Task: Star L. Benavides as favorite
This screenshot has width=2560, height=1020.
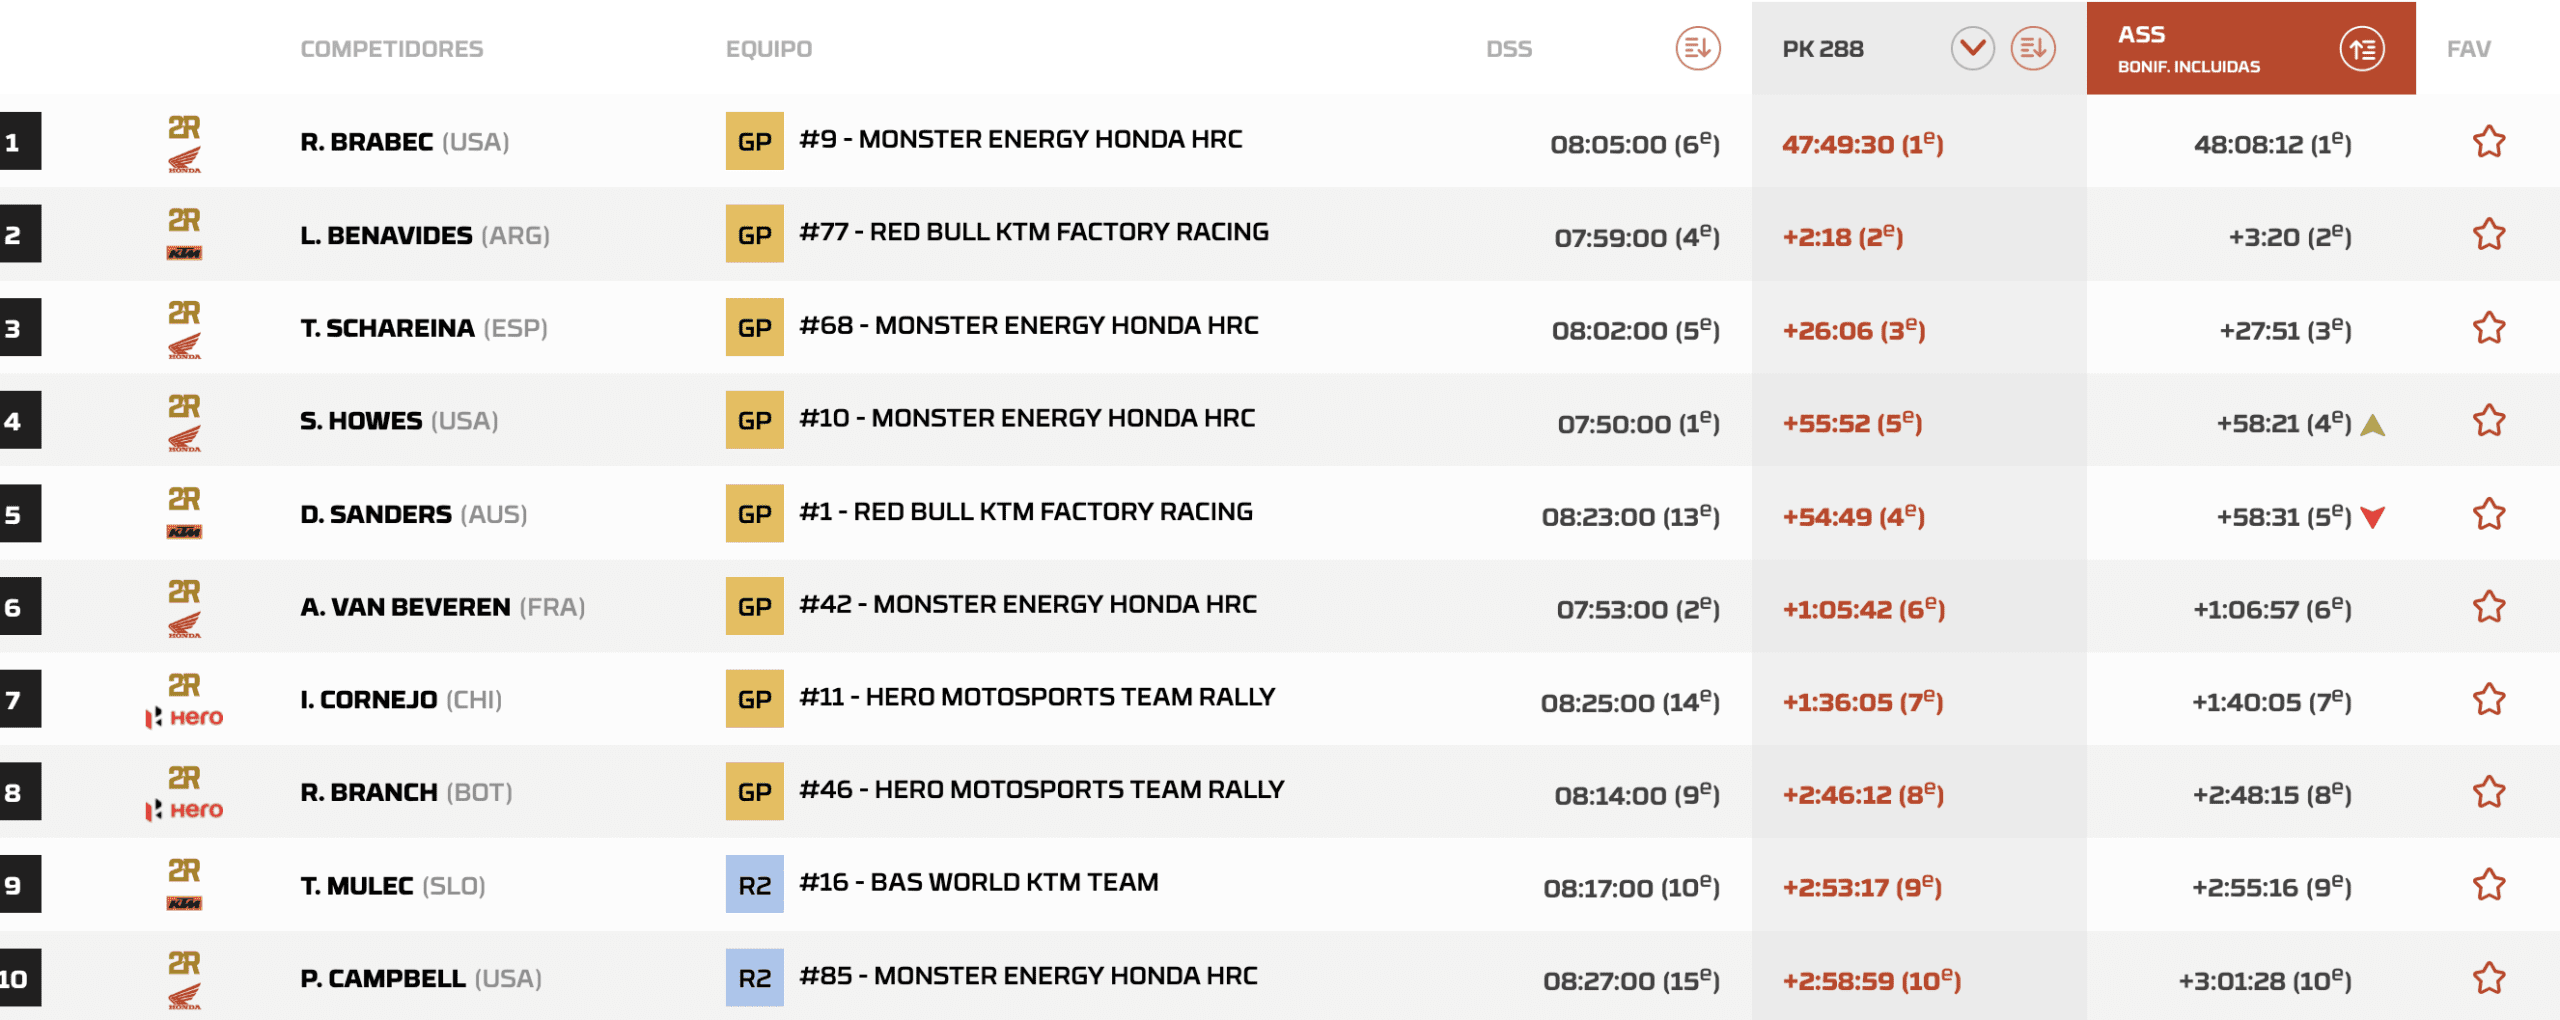Action: coord(2488,235)
